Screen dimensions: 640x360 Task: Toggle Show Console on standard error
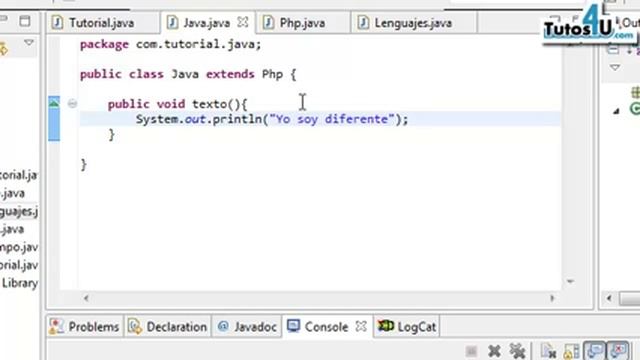tap(618, 351)
